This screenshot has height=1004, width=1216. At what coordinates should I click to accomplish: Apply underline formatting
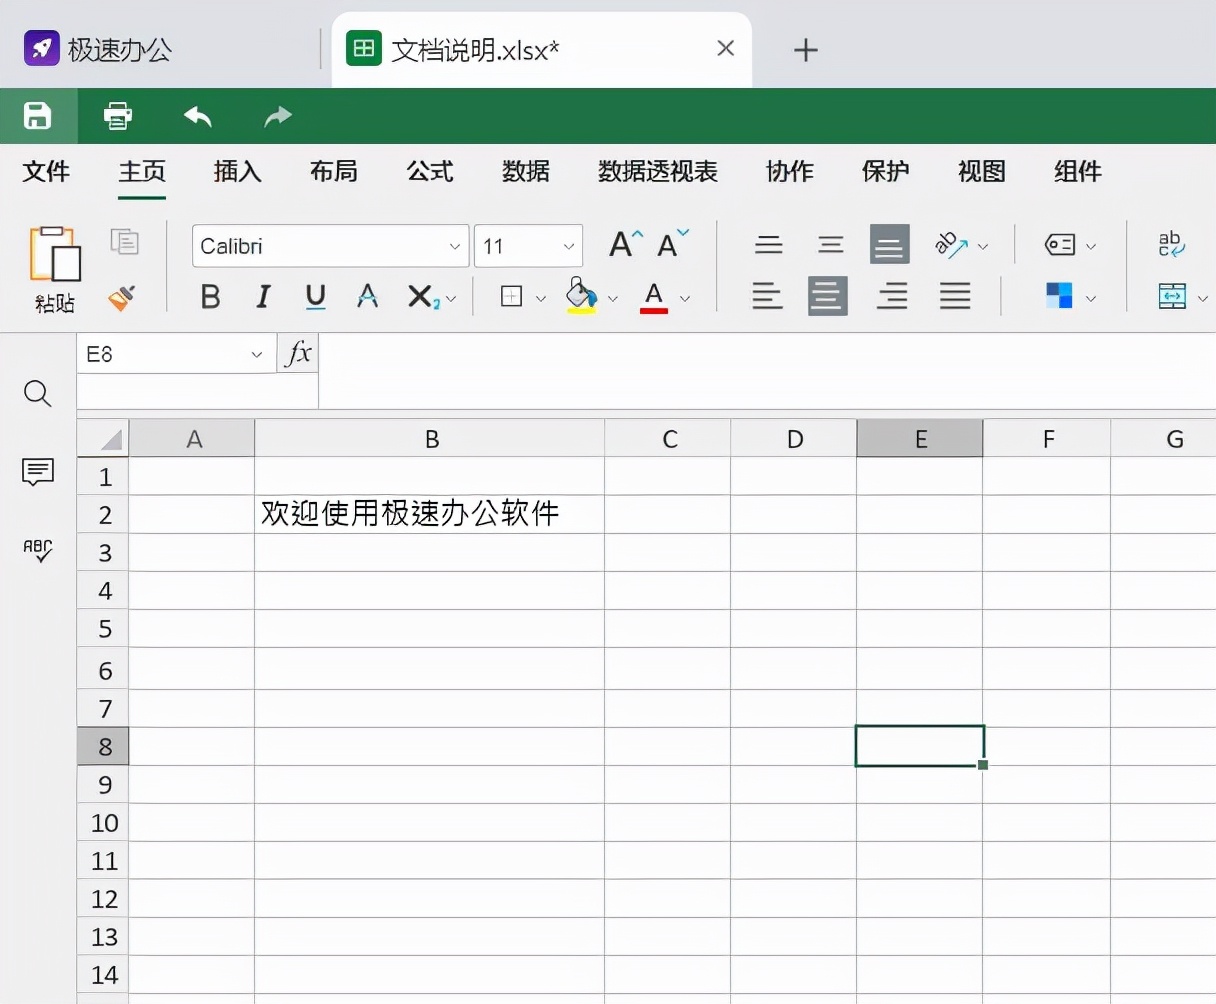tap(315, 296)
